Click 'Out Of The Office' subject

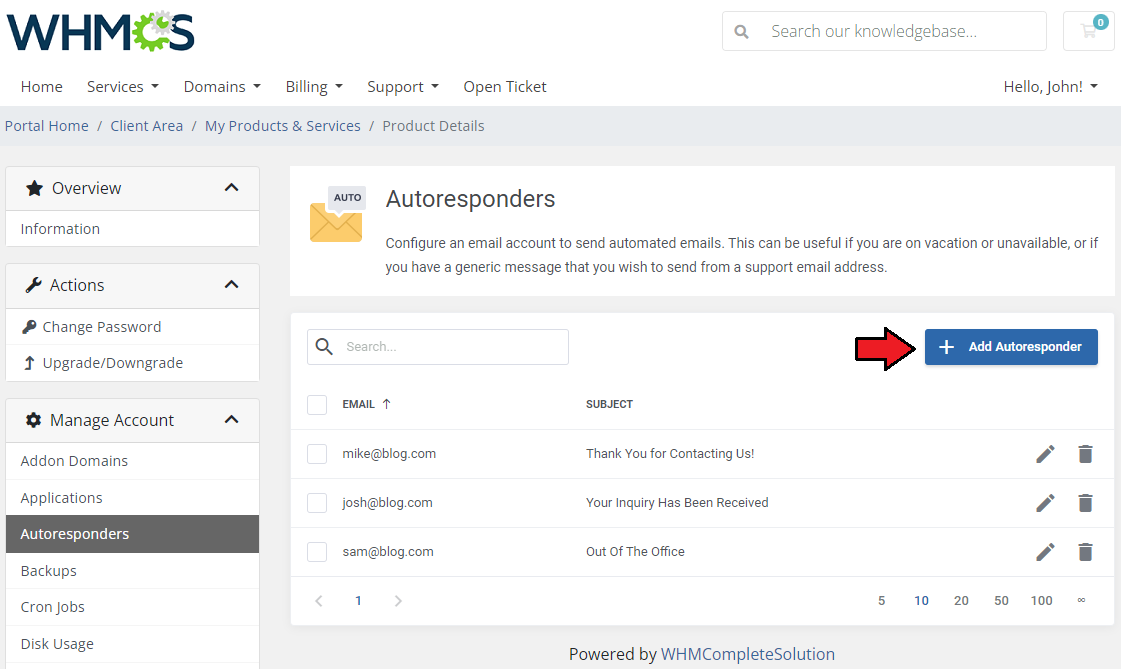[x=635, y=552]
